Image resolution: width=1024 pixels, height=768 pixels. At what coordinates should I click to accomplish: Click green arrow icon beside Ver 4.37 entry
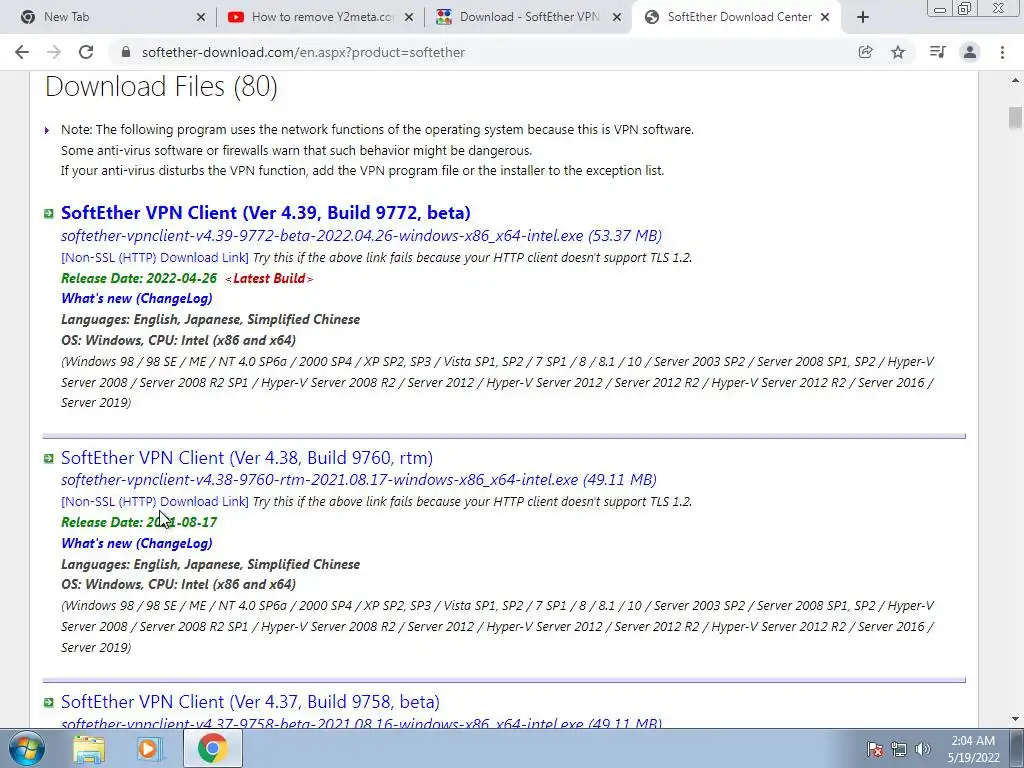pyautogui.click(x=48, y=703)
